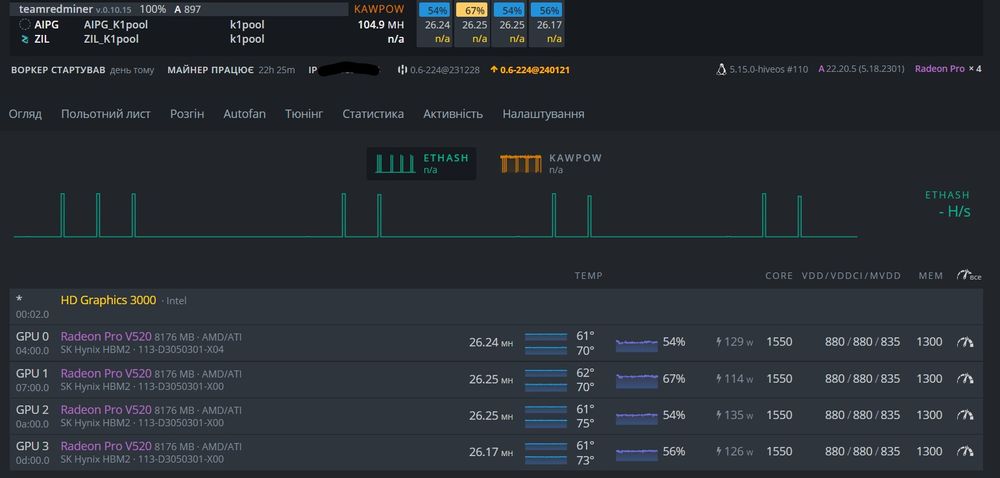The width and height of the screenshot is (1000, 478).
Task: Click the ZIL coin icon
Action: click(x=25, y=39)
